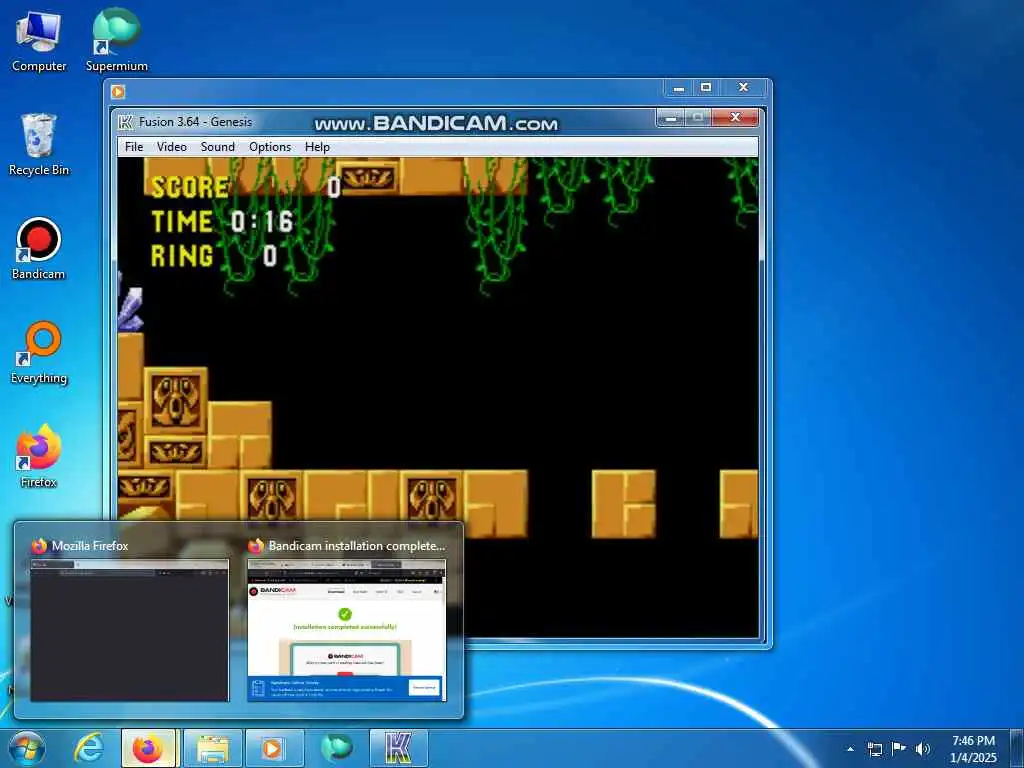Image resolution: width=1024 pixels, height=768 pixels.
Task: Launch Internet Explorer from the taskbar
Action: (88, 748)
